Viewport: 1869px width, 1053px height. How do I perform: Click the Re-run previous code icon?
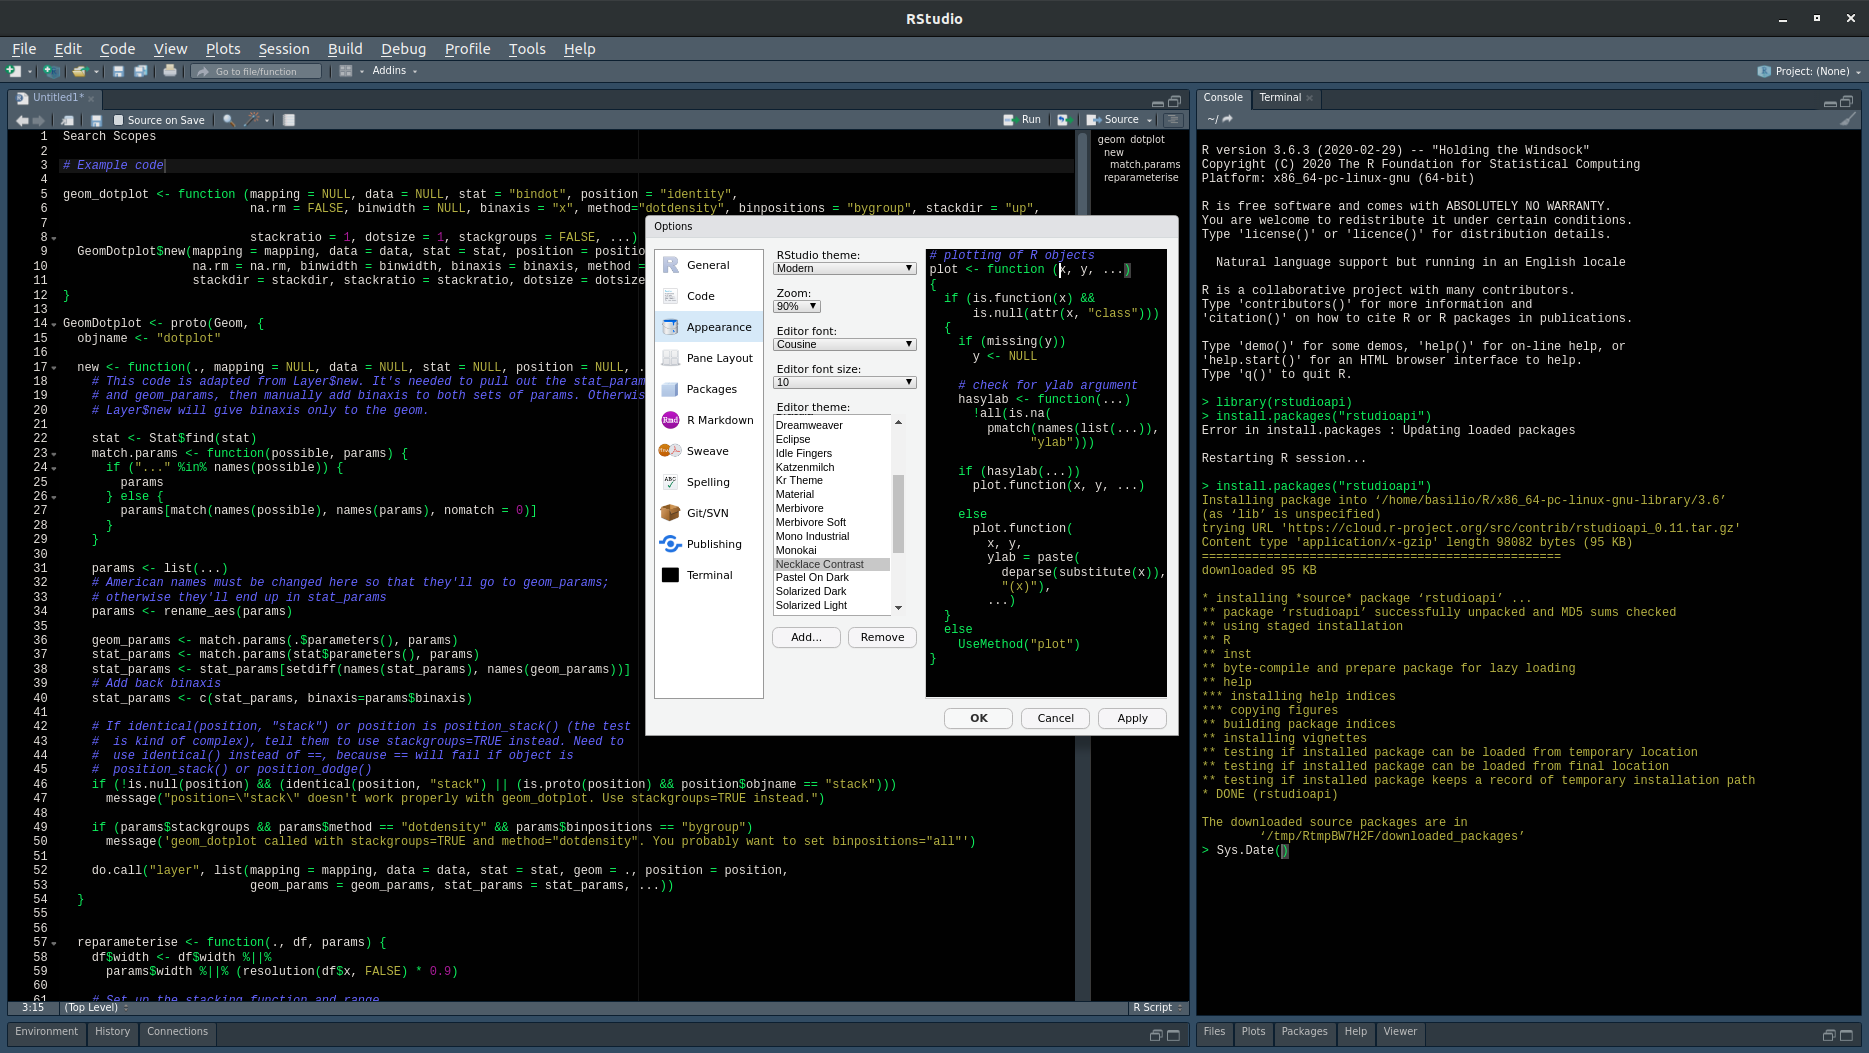pos(1063,120)
